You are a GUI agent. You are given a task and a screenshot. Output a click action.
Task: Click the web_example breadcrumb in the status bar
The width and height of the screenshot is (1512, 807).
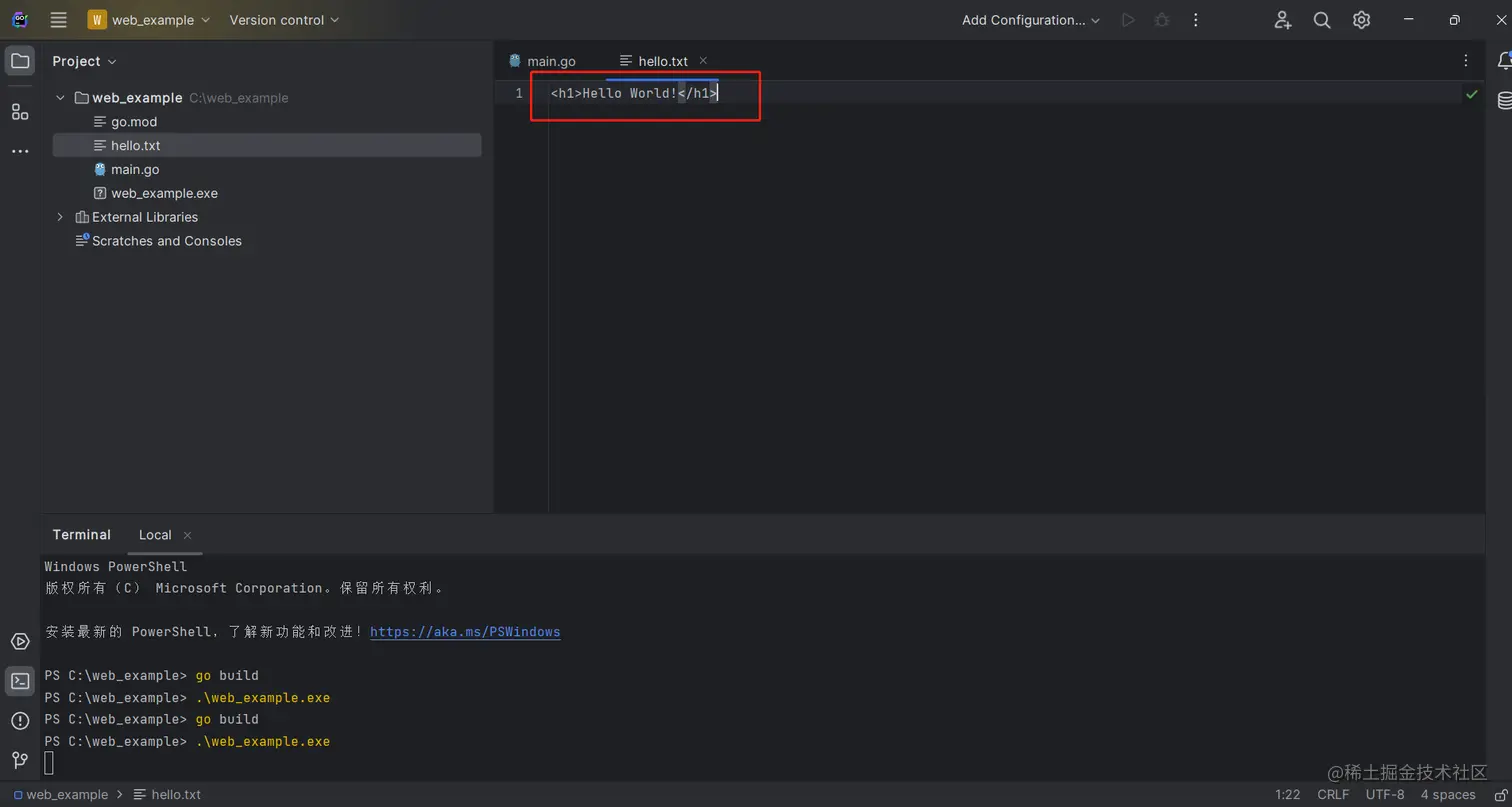click(x=60, y=795)
